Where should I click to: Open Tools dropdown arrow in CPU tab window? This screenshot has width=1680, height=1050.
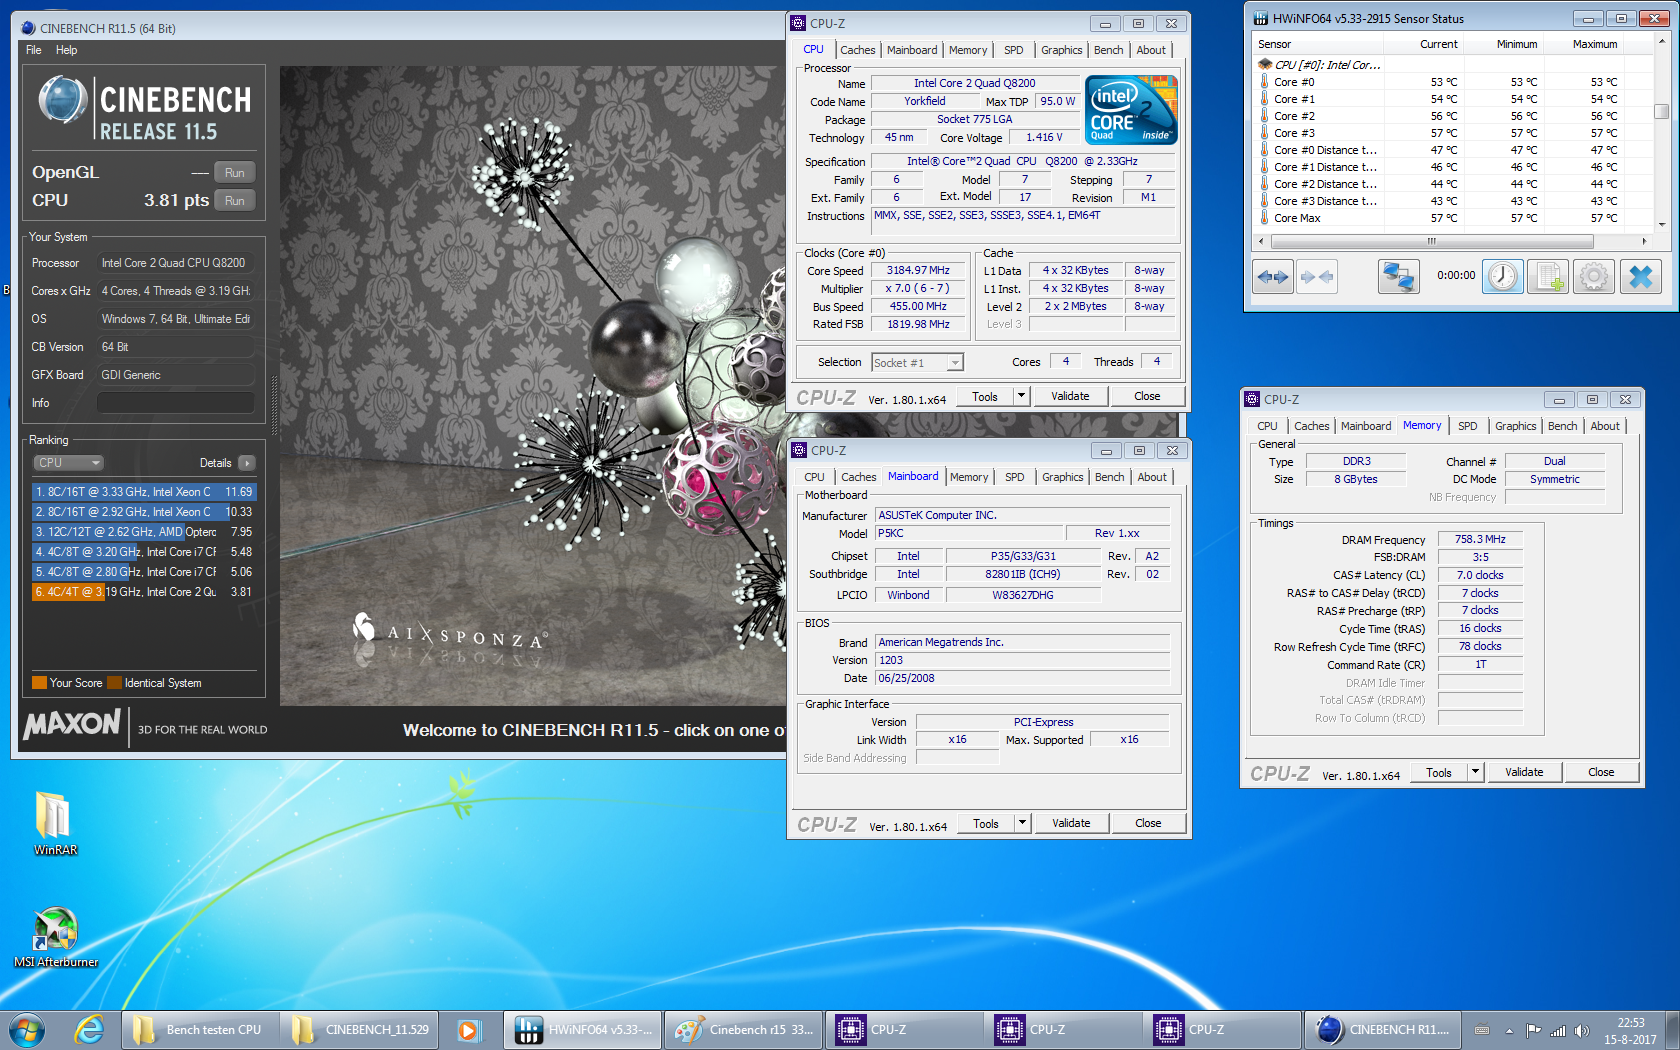coord(1021,396)
